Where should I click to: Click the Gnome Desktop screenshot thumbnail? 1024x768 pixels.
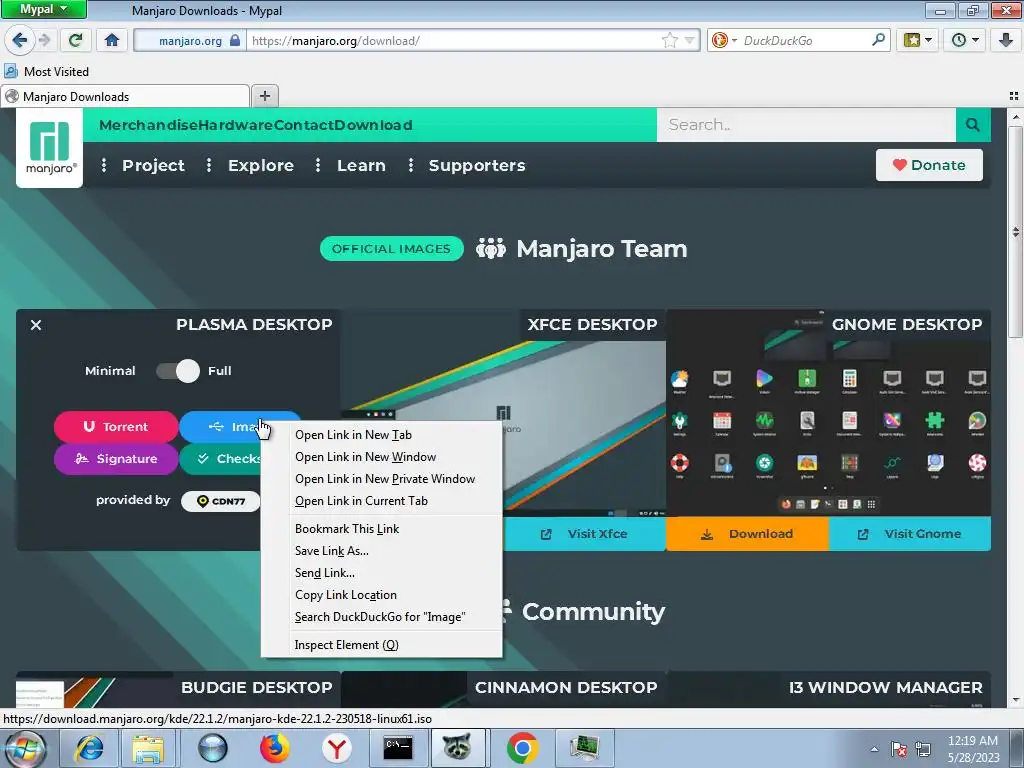(x=828, y=413)
